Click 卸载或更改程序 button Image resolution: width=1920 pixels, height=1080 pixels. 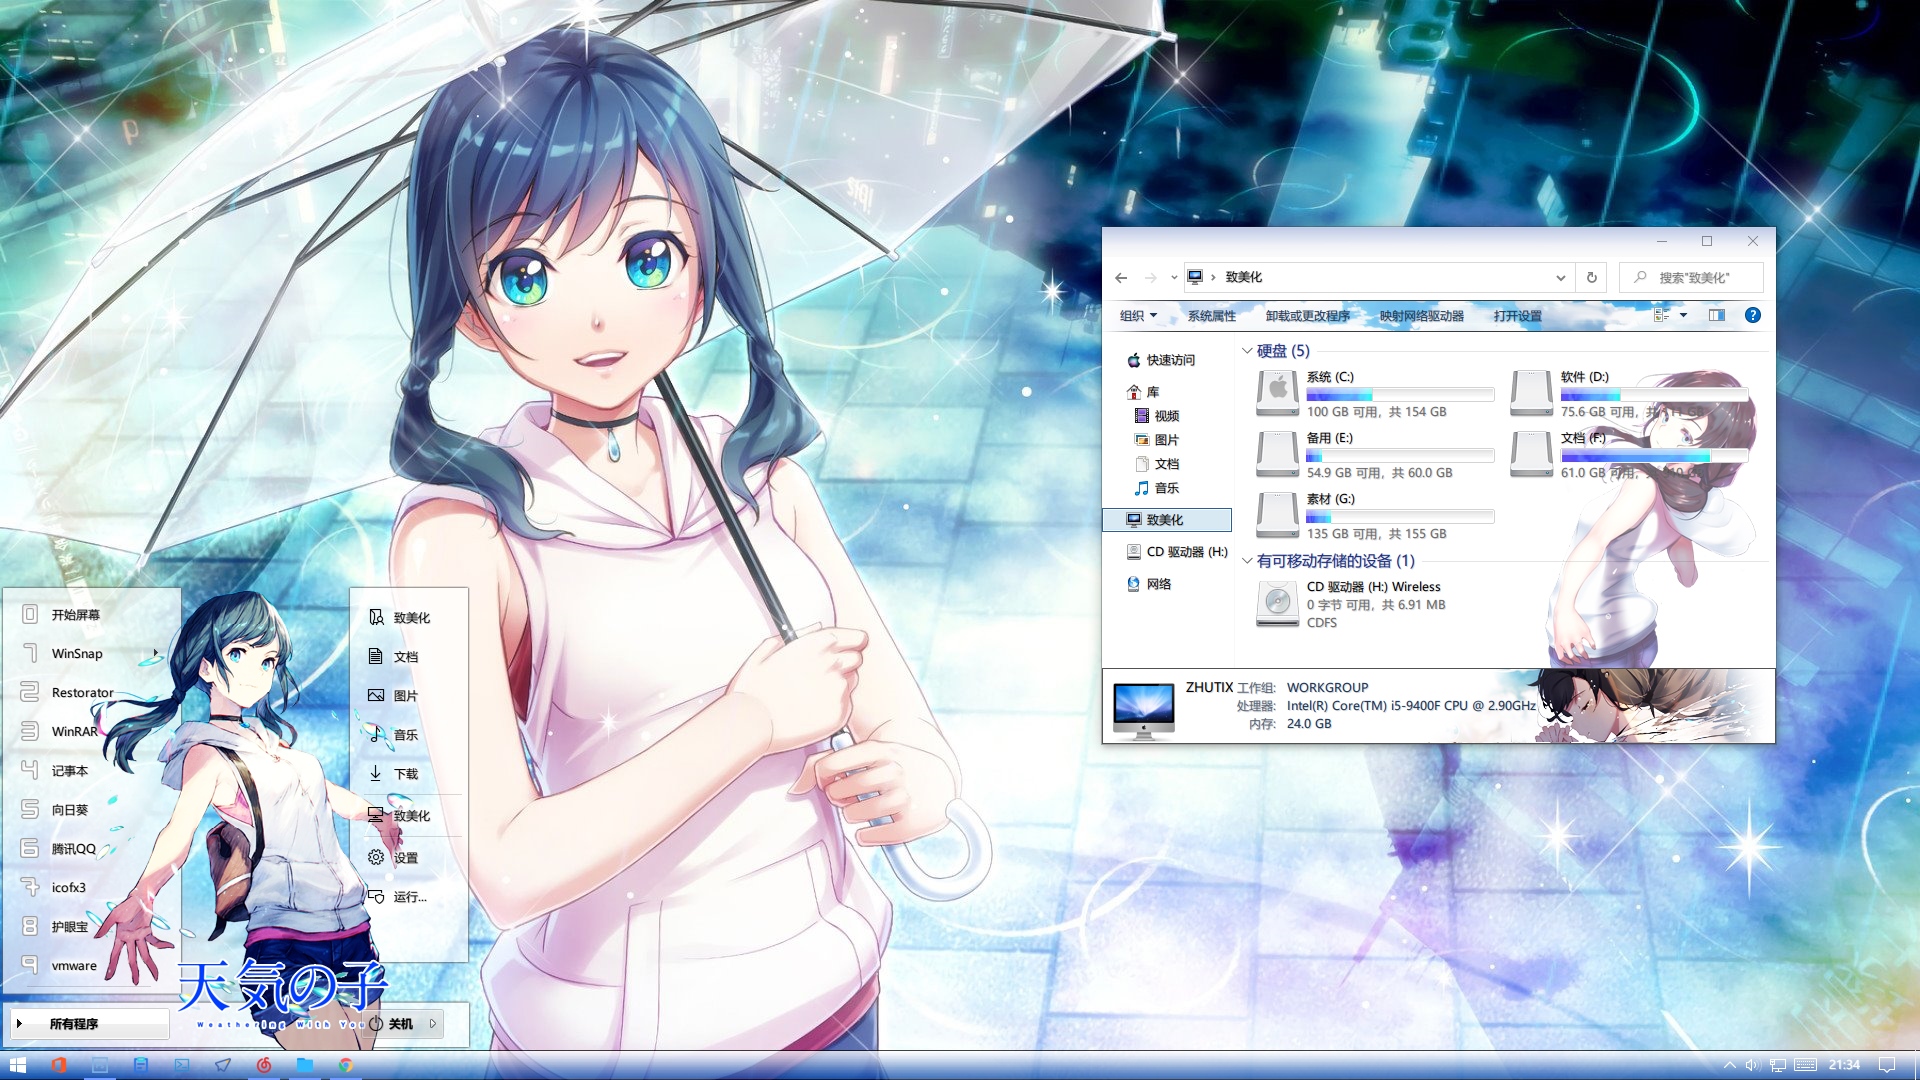1307,315
